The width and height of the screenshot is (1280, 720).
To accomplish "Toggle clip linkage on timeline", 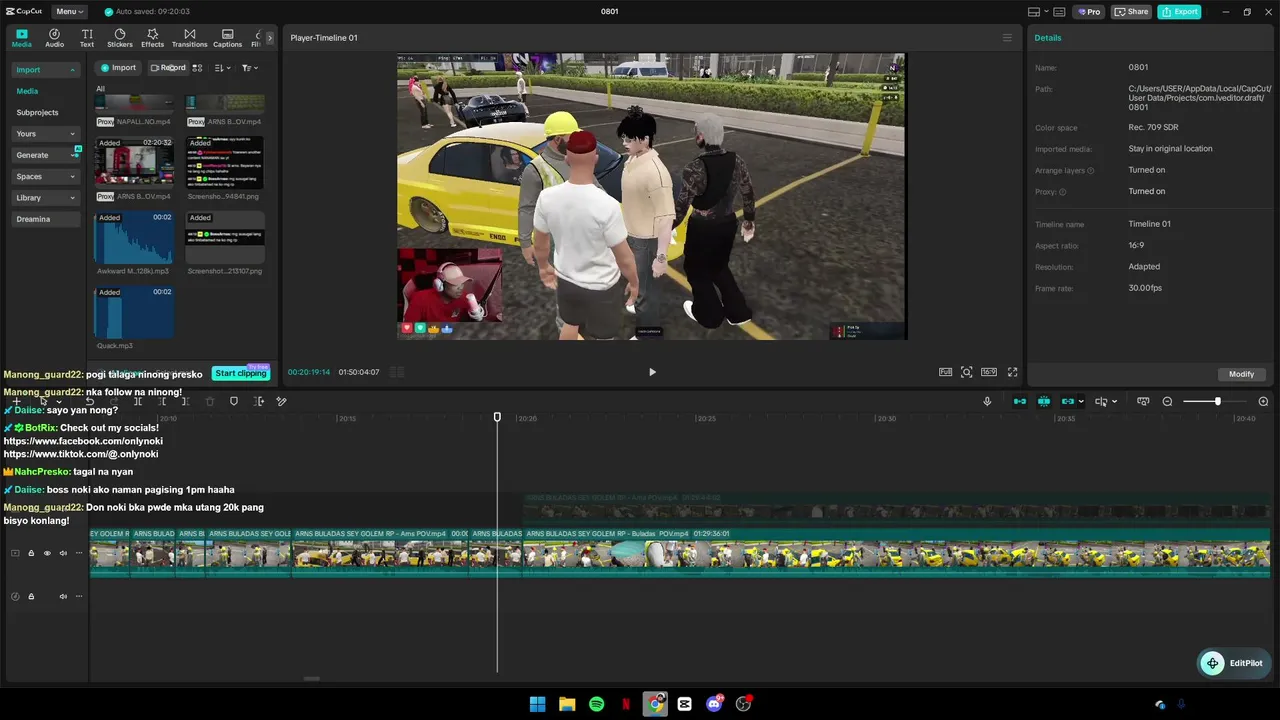I will click(x=1067, y=402).
